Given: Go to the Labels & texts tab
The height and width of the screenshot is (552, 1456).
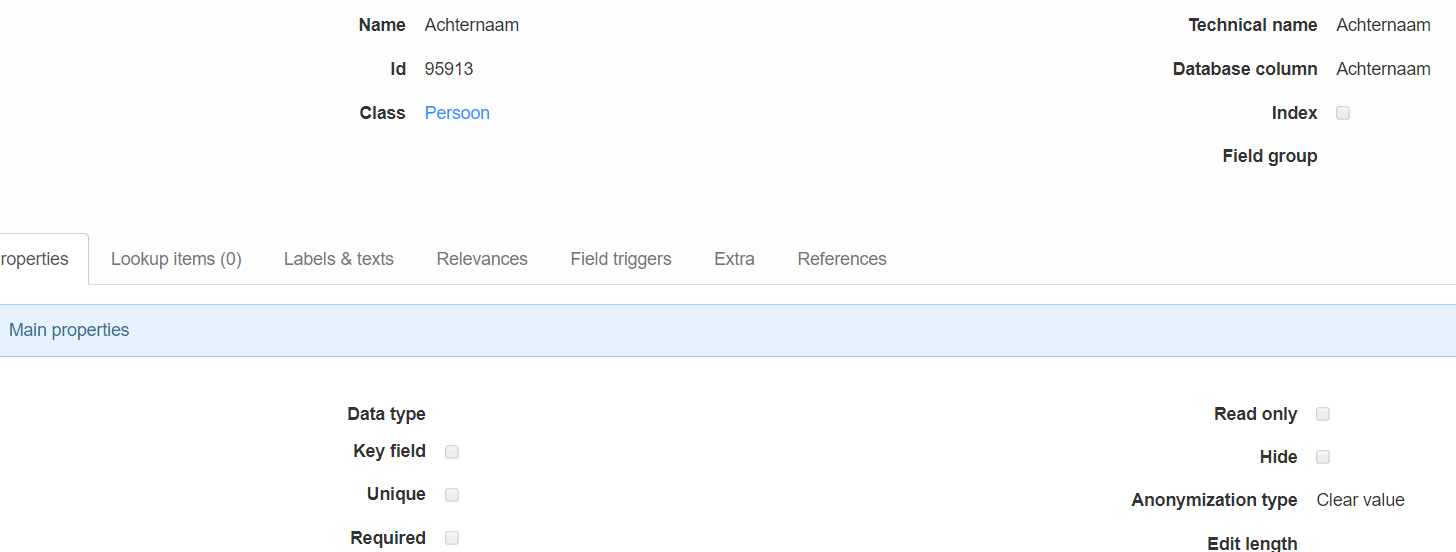Looking at the screenshot, I should [338, 259].
